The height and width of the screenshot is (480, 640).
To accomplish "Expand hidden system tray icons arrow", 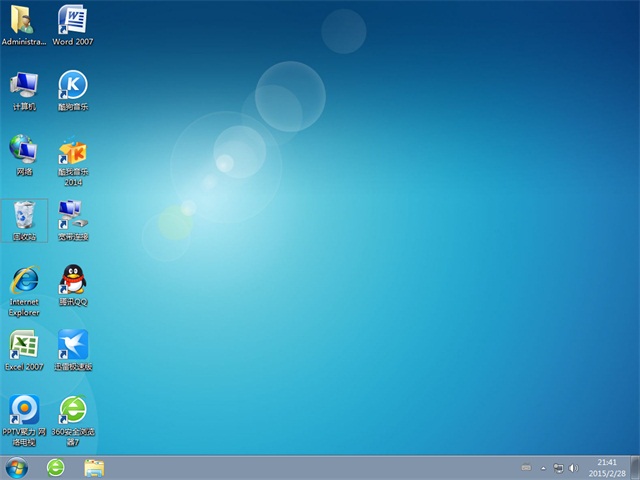I will (542, 467).
